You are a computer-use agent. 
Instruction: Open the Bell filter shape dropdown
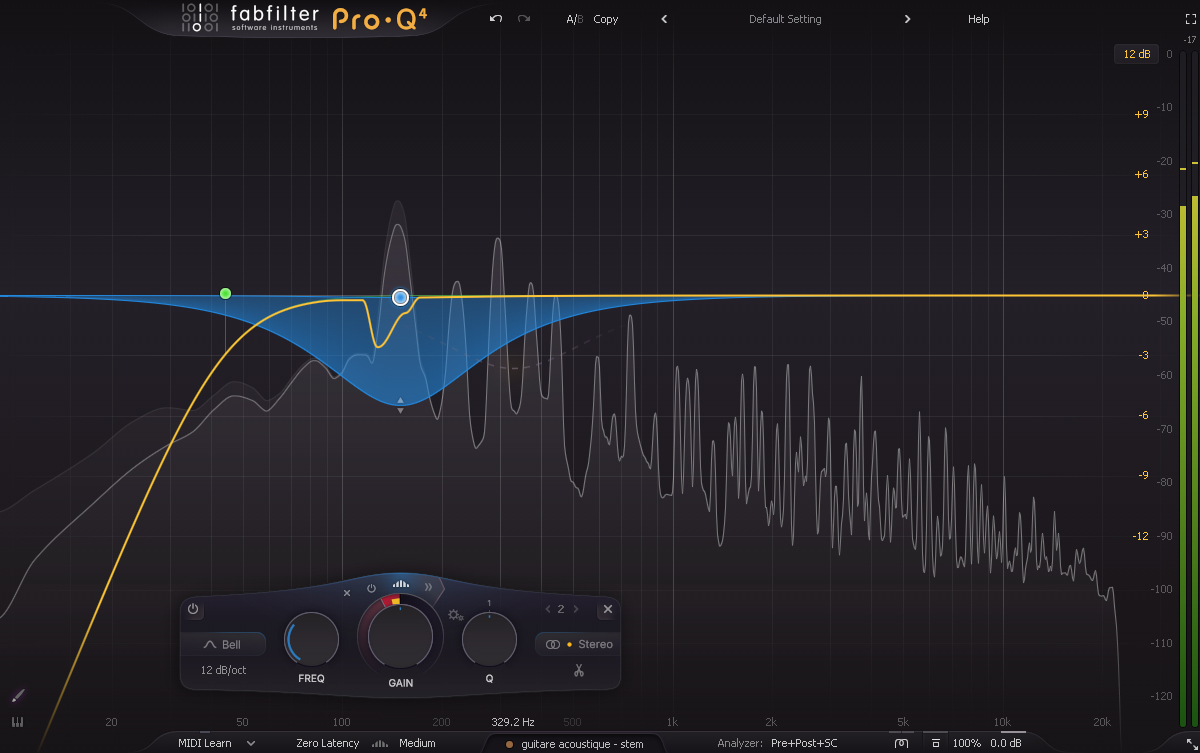point(223,645)
